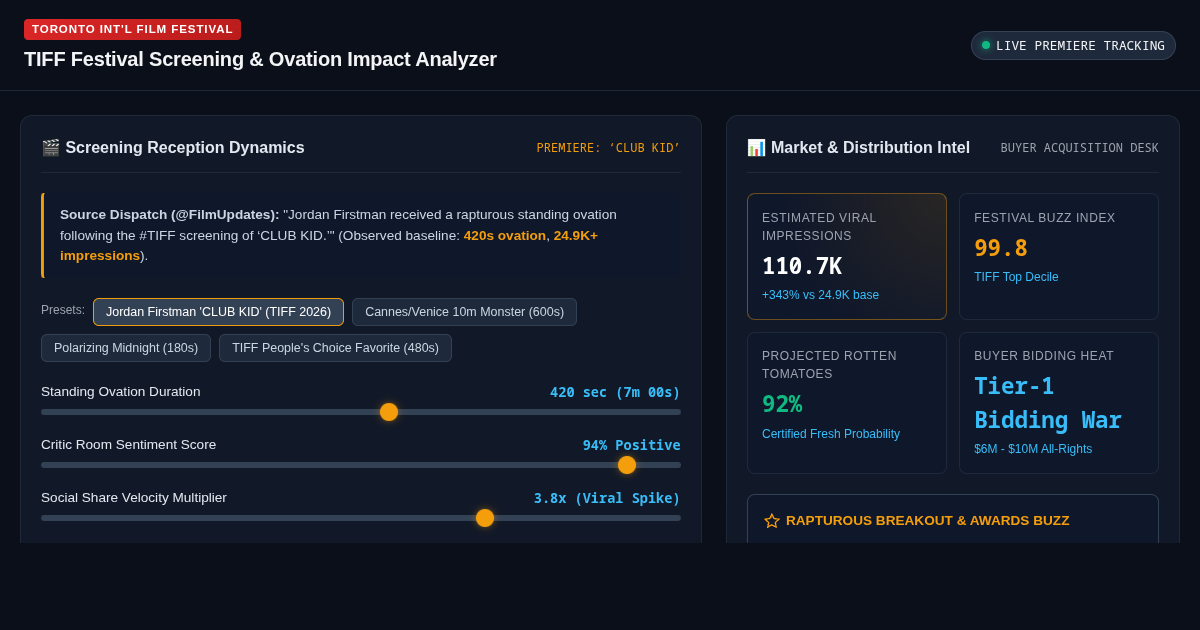Click the TIFF Festival Screening & Ovation Impact Analyzer title
The height and width of the screenshot is (630, 1200).
pyautogui.click(x=260, y=59)
